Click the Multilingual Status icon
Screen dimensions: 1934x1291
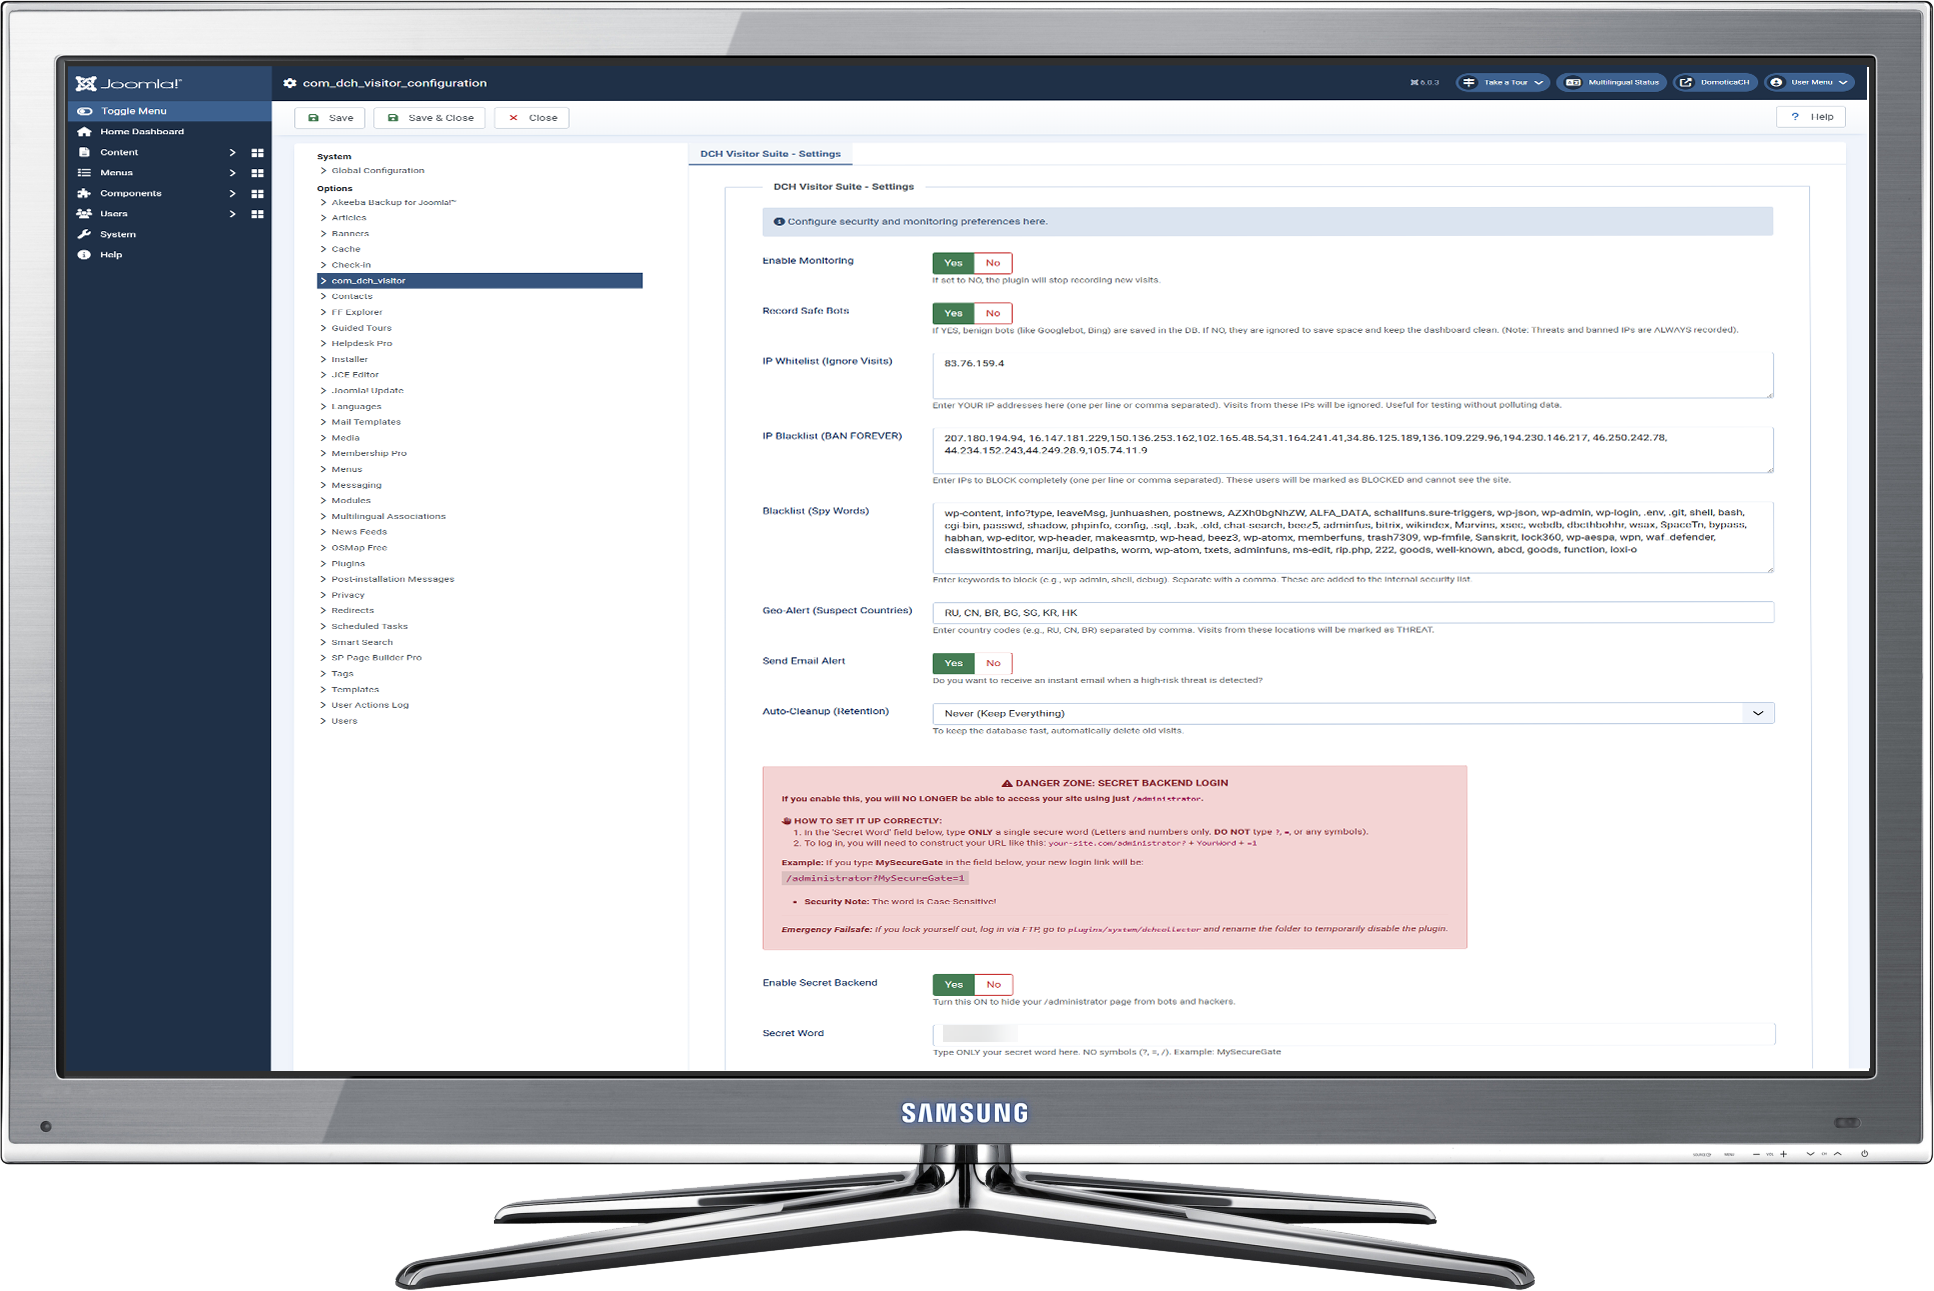coord(1574,82)
